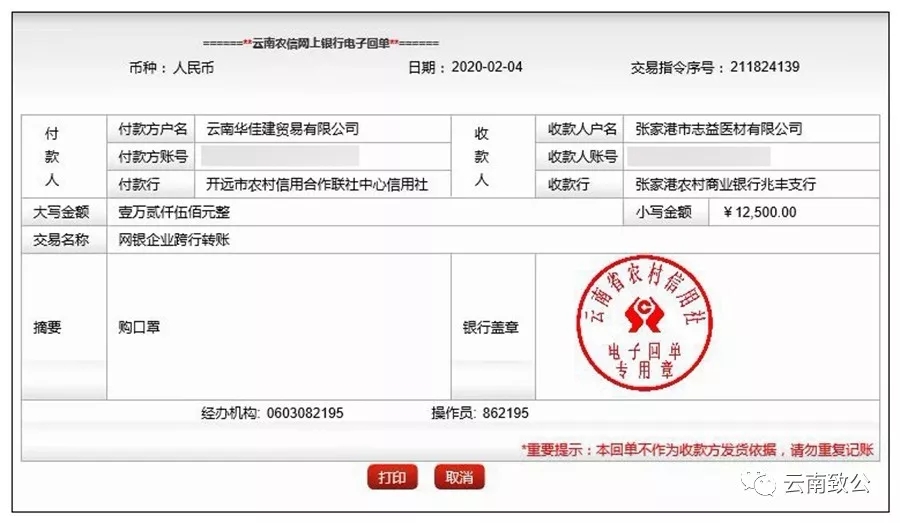Viewport: 900px width, 523px height.
Task: Click the 付款行 label cell
Action: [152, 184]
